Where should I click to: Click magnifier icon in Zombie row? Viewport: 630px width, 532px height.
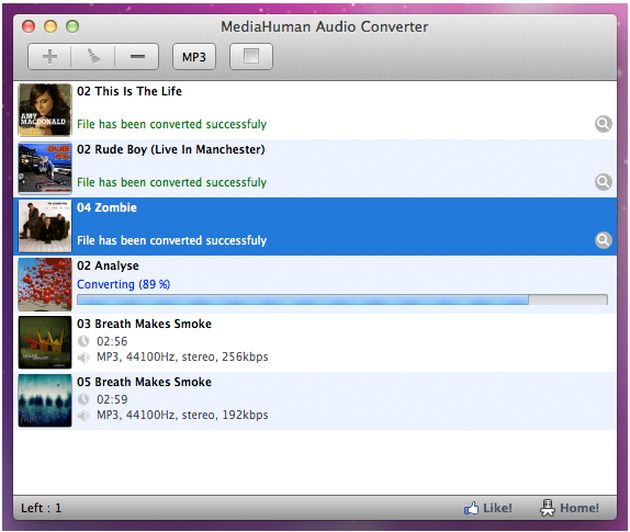click(602, 240)
